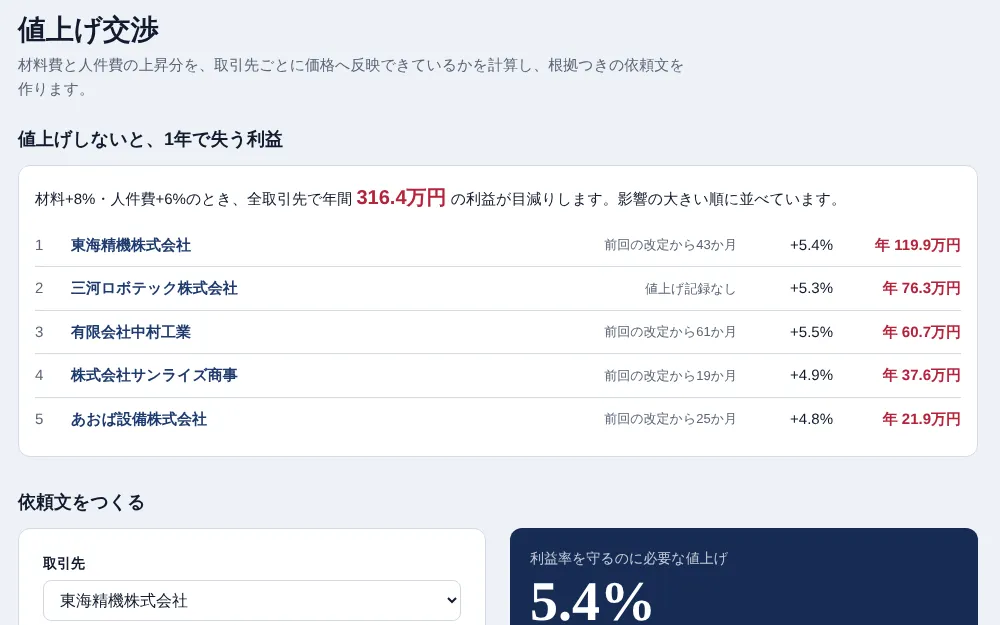This screenshot has height=625, width=1000.
Task: Click the 前回の改定から43か月 text
Action: pyautogui.click(x=670, y=245)
